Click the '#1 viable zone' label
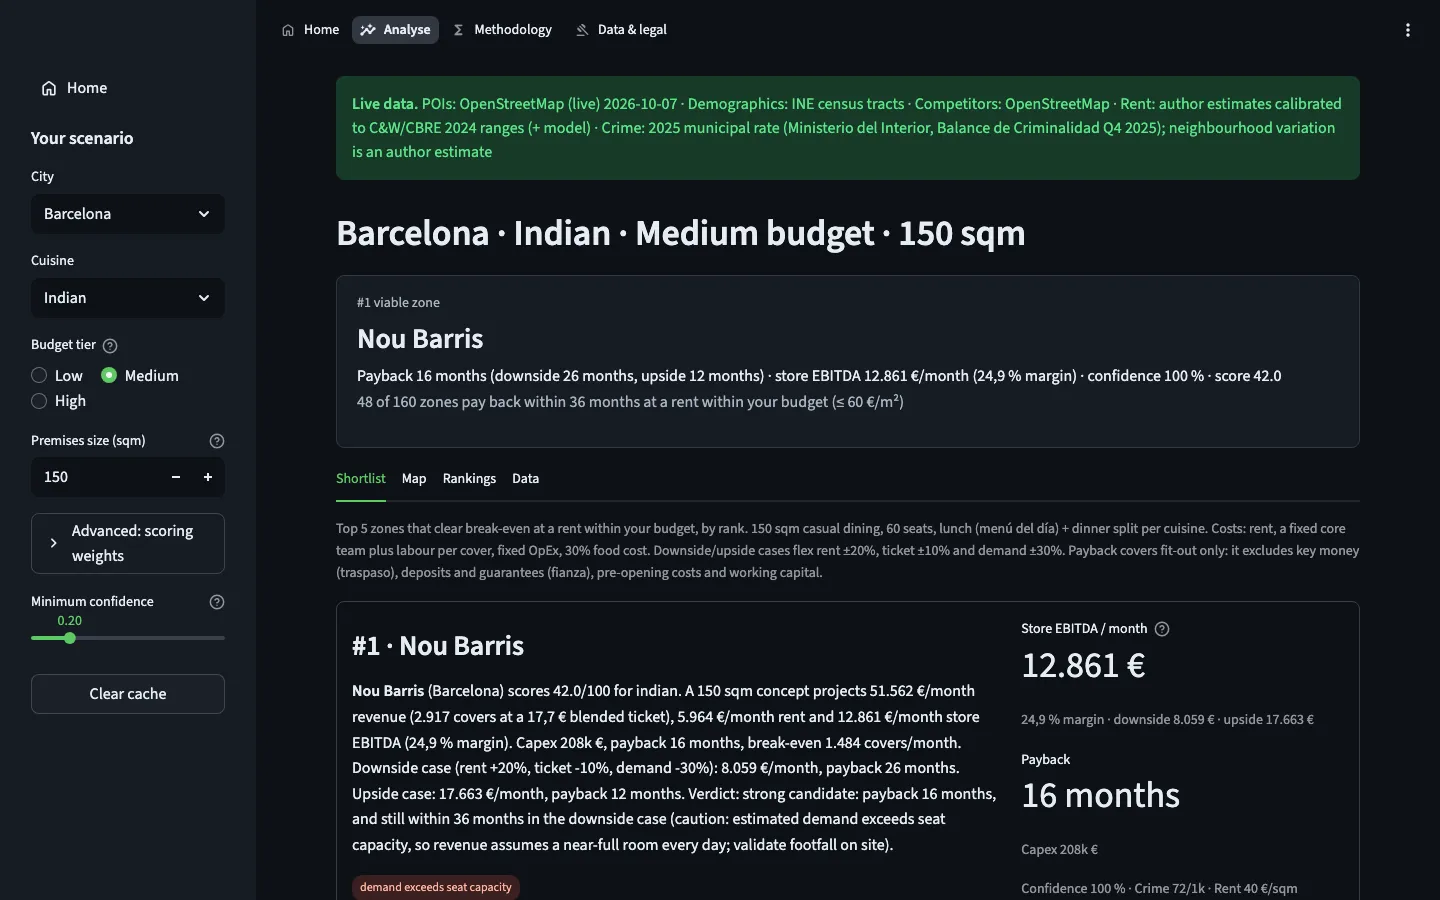1440x900 pixels. pyautogui.click(x=398, y=303)
